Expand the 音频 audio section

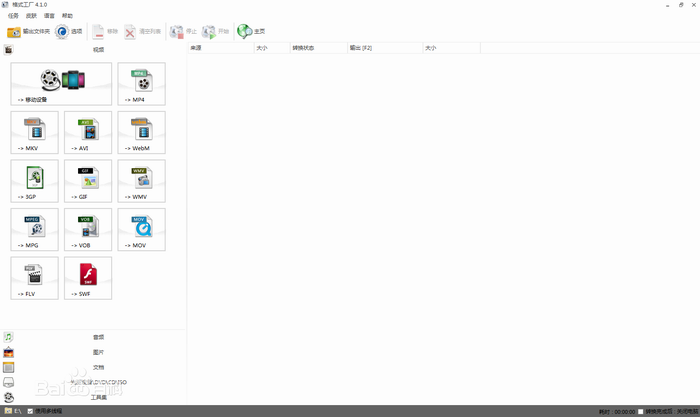pyautogui.click(x=97, y=337)
